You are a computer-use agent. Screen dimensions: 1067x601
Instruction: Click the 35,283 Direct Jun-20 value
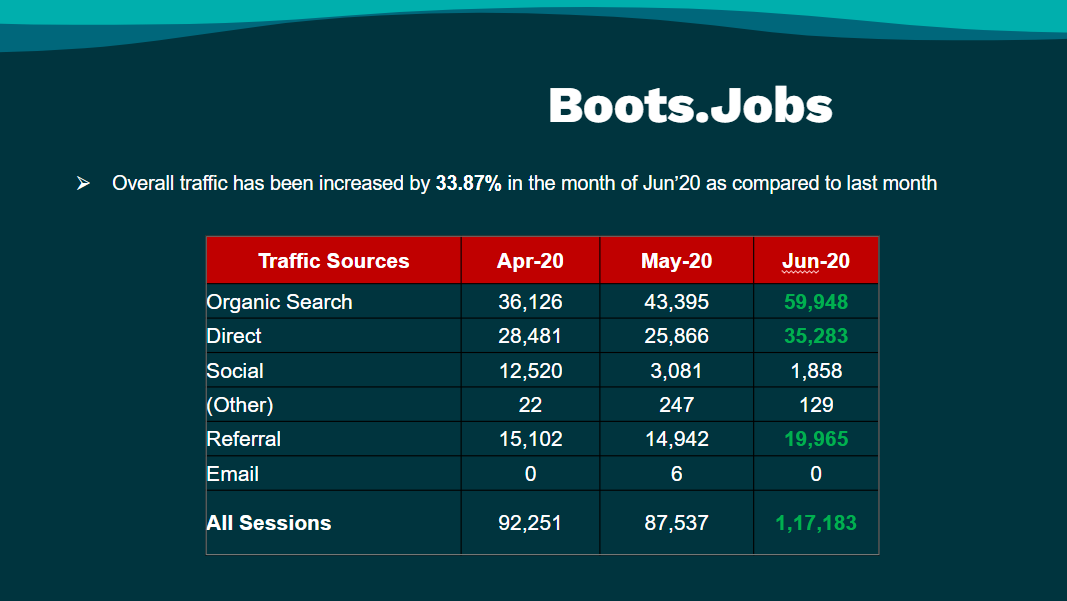816,336
